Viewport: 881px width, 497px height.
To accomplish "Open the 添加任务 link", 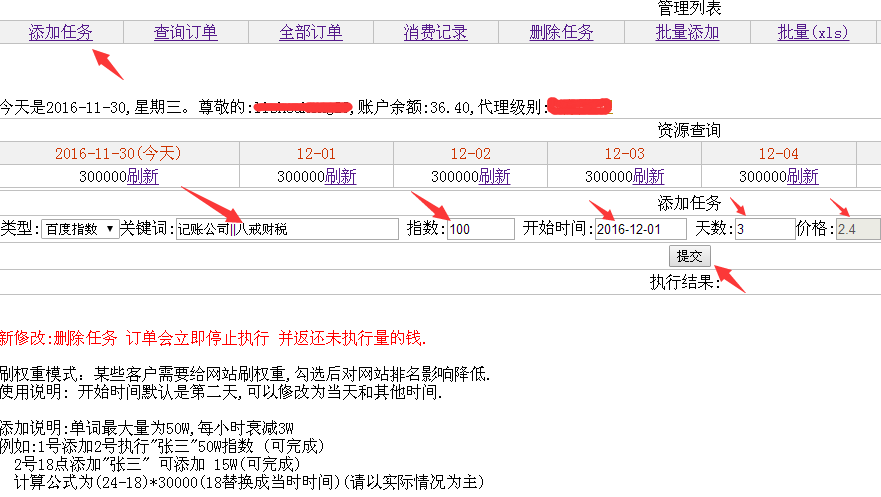I will pos(61,33).
